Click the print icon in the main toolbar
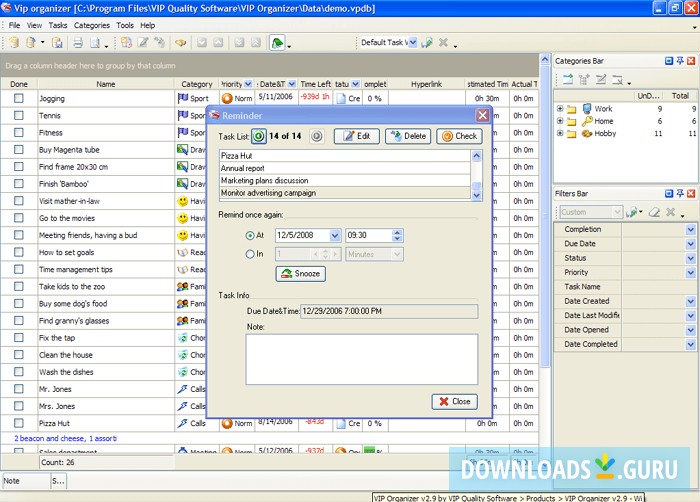Viewport: 700px width, 502px height. tap(76, 43)
